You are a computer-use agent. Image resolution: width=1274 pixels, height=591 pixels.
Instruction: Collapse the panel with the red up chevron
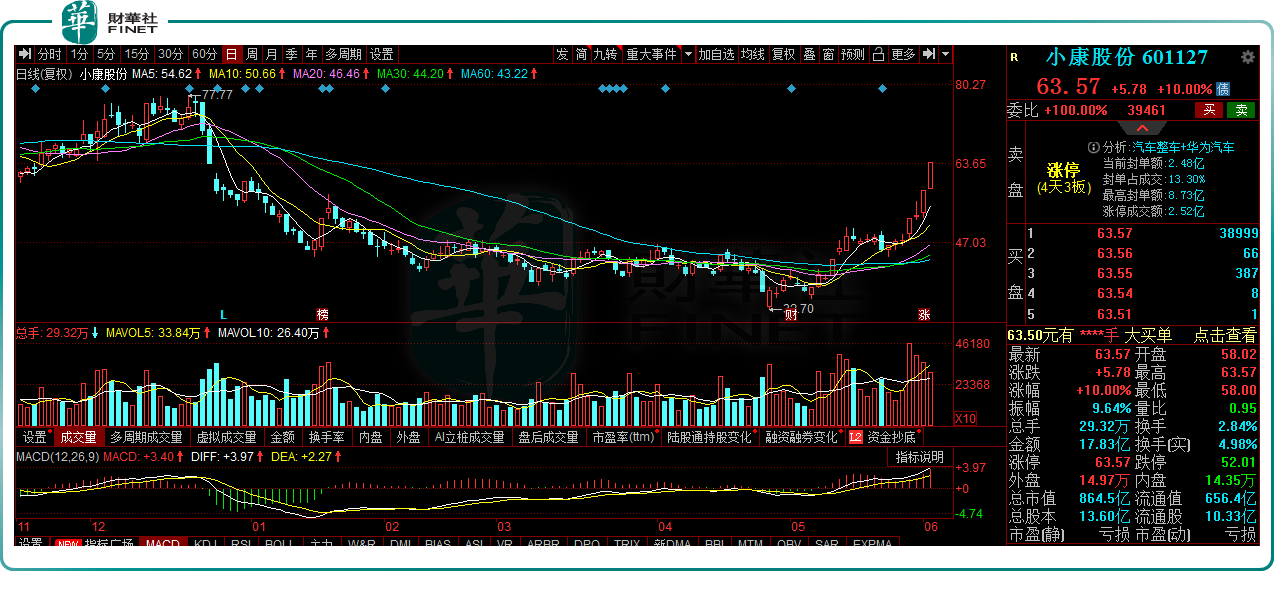tap(1142, 128)
